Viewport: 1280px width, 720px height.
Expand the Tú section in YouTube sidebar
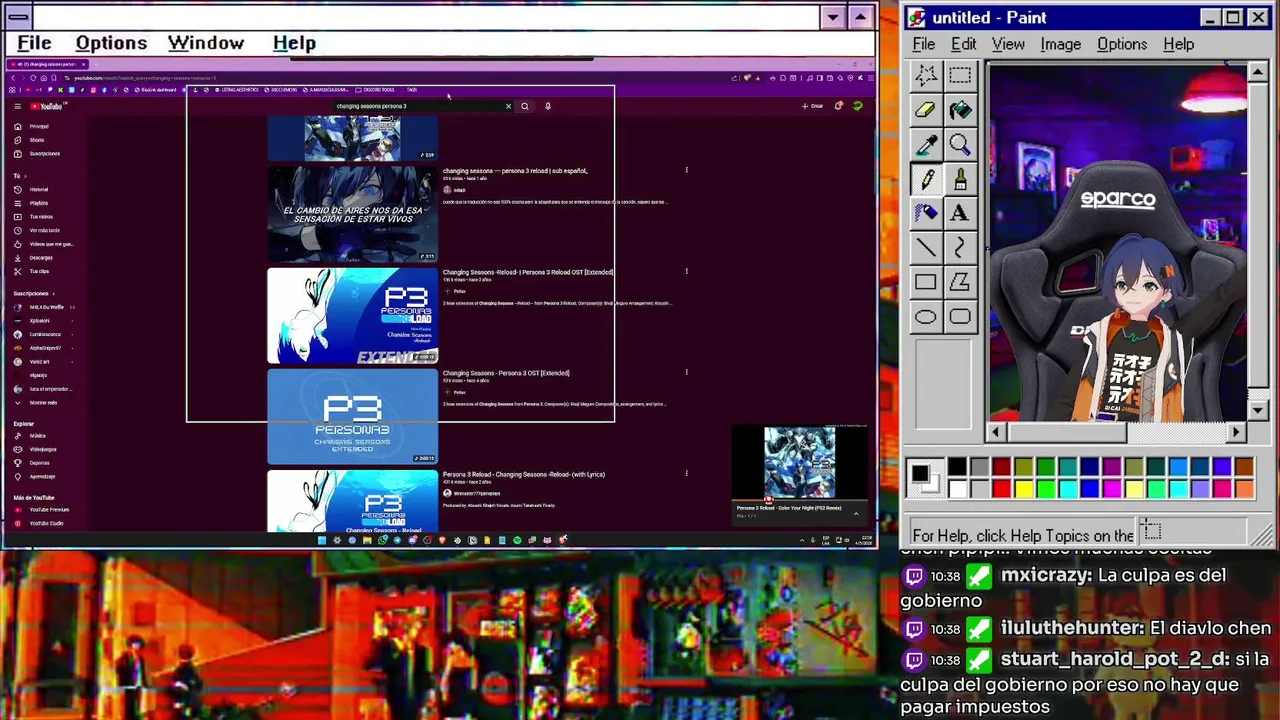coord(18,176)
